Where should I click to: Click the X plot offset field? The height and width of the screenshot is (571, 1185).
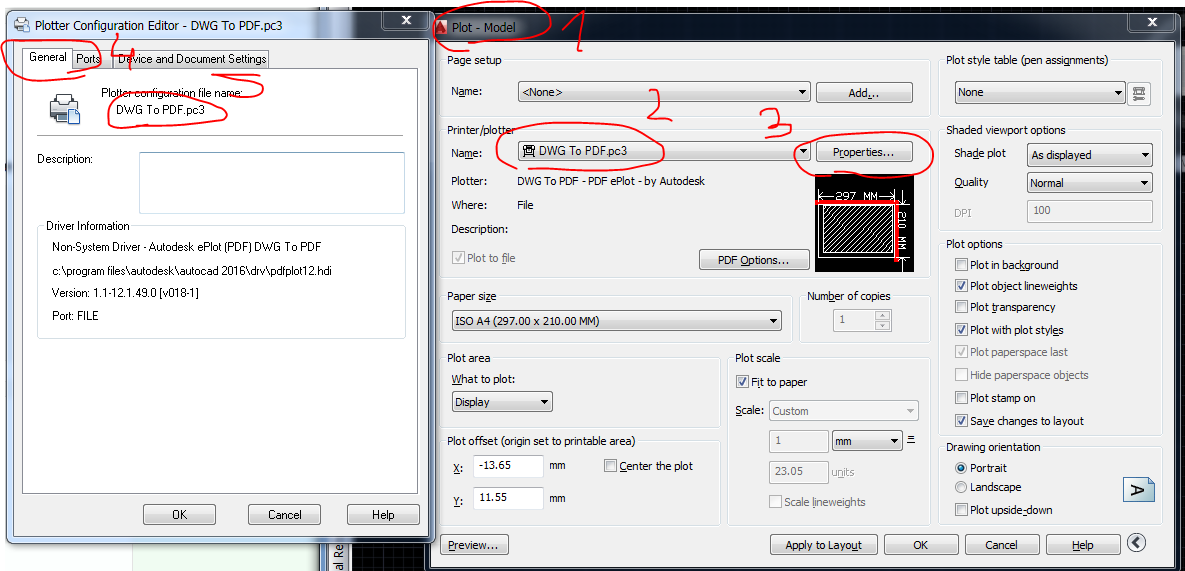tap(509, 466)
